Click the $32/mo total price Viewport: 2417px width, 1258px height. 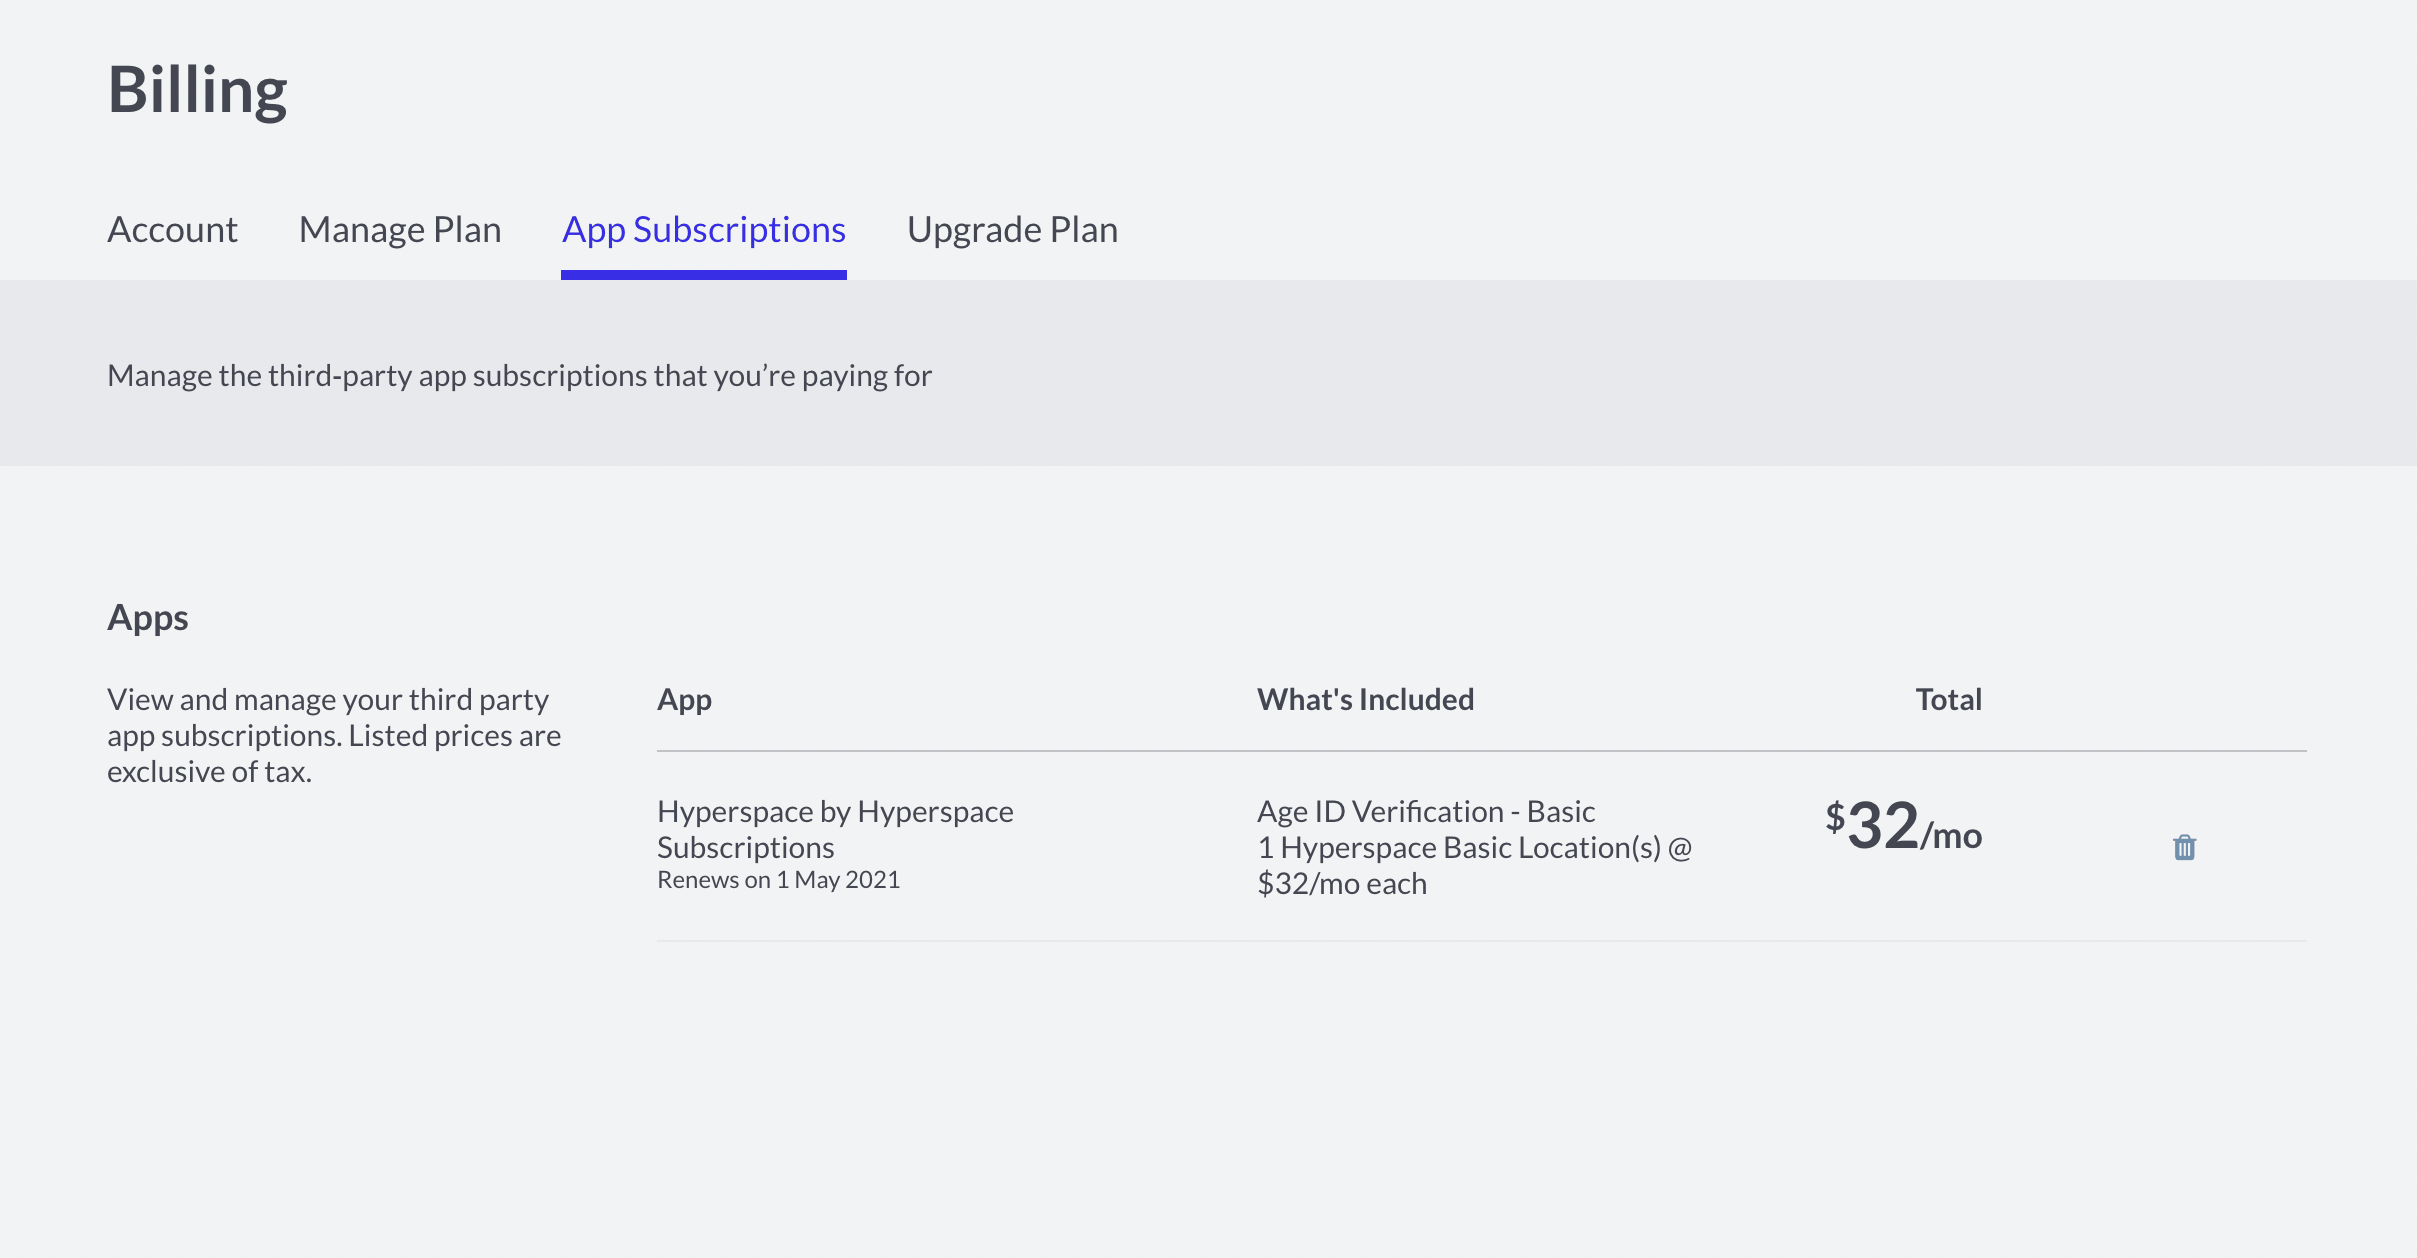1903,828
